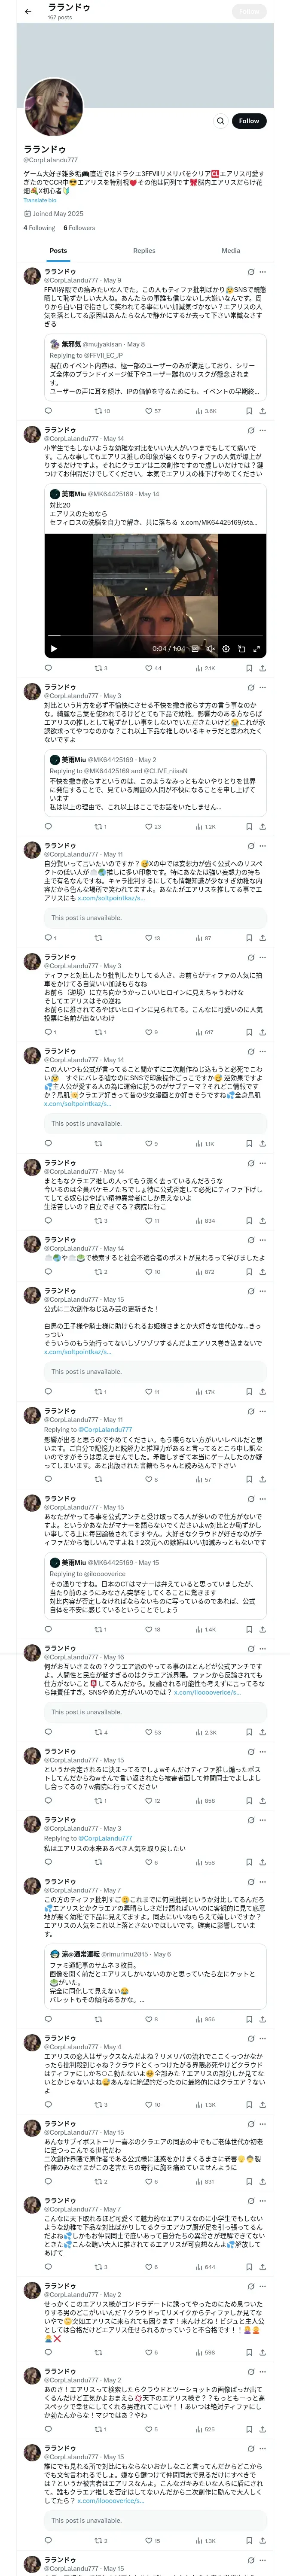View analytics for the post with 3.6K views
This screenshot has width=290, height=2576.
pyautogui.click(x=205, y=411)
